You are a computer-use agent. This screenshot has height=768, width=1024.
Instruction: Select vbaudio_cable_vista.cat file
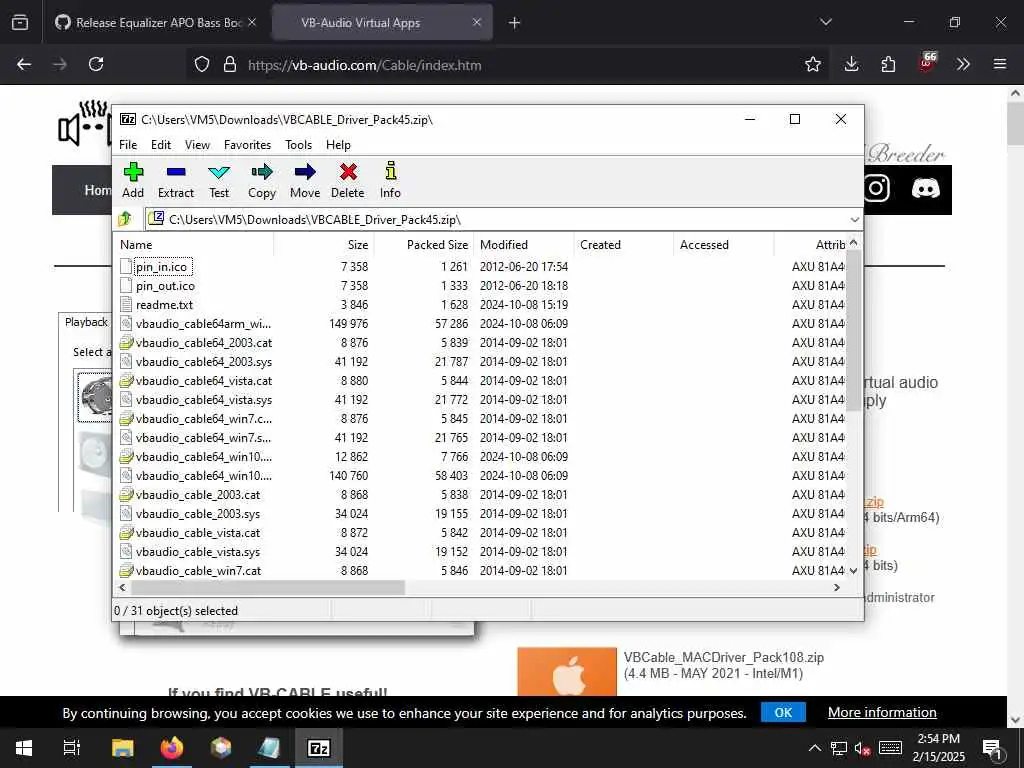[198, 532]
